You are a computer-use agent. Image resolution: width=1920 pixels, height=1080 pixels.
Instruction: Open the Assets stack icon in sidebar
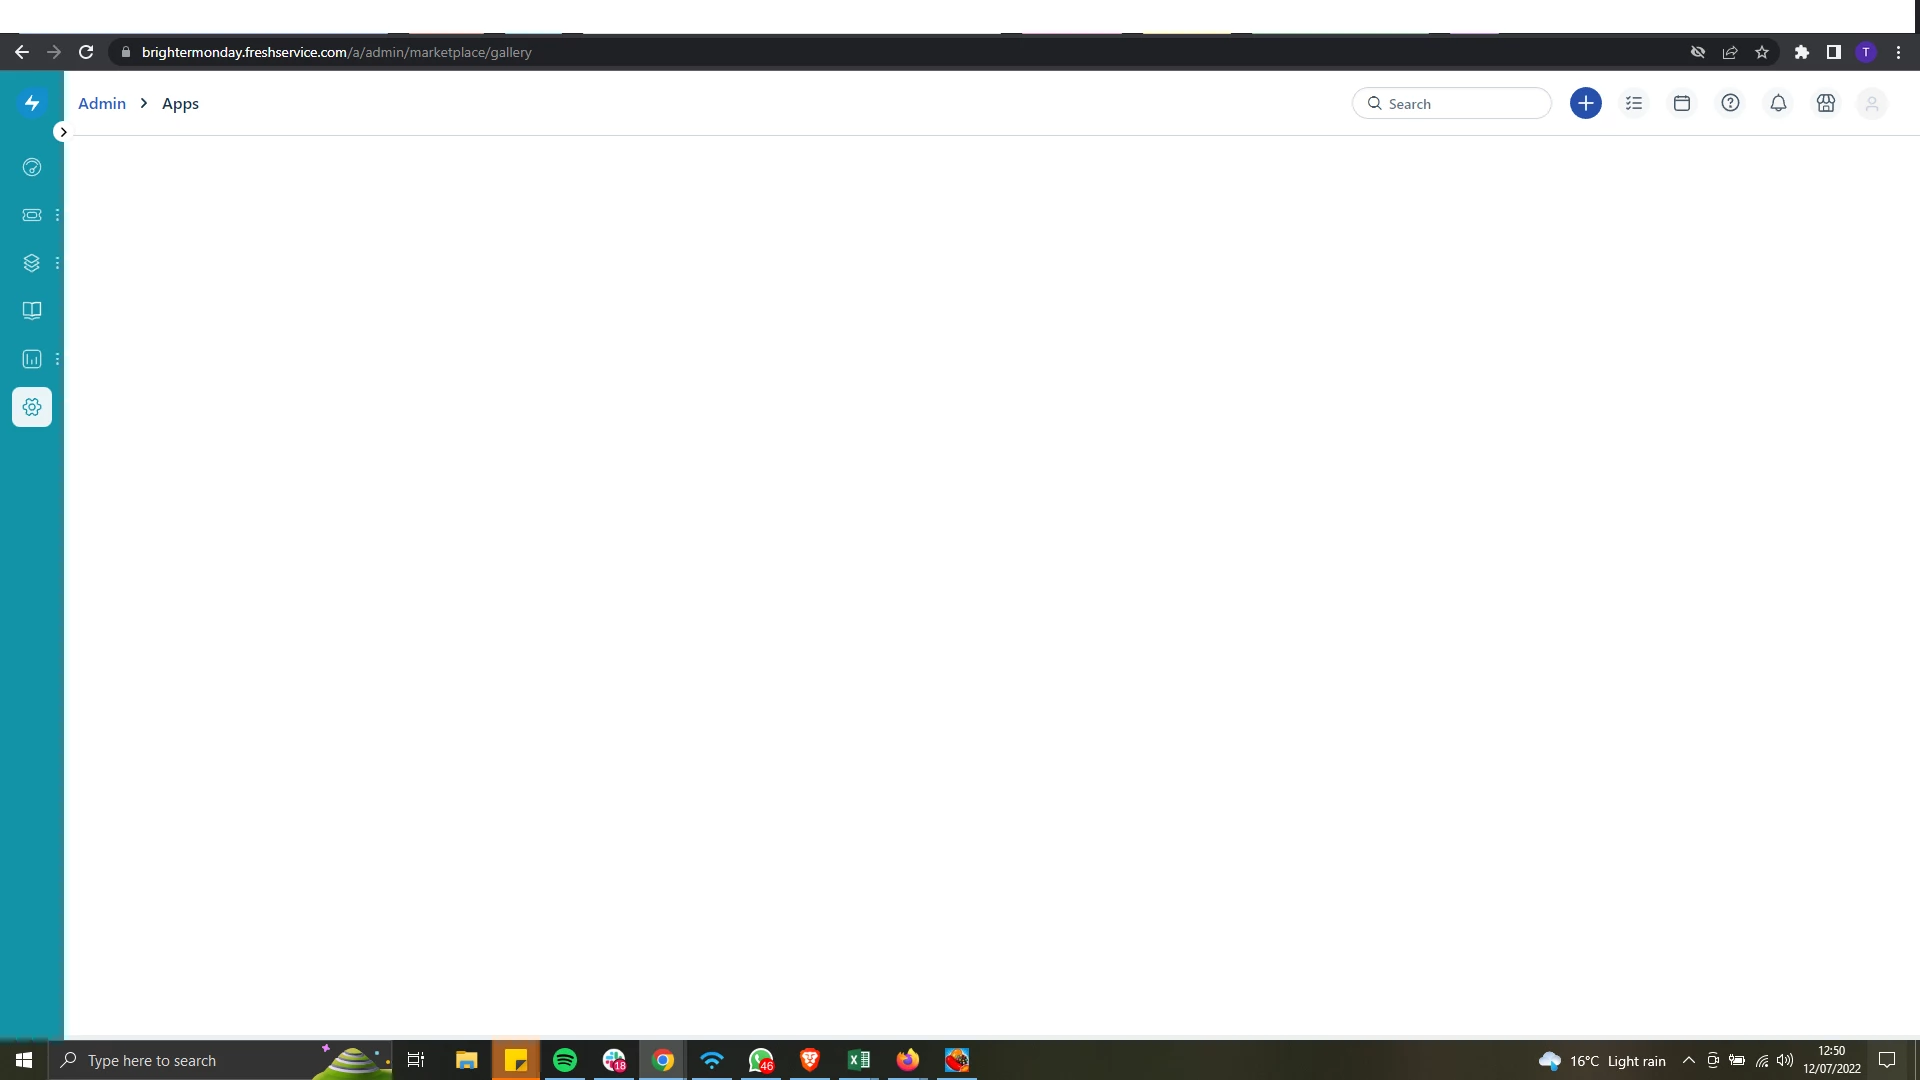pyautogui.click(x=32, y=263)
